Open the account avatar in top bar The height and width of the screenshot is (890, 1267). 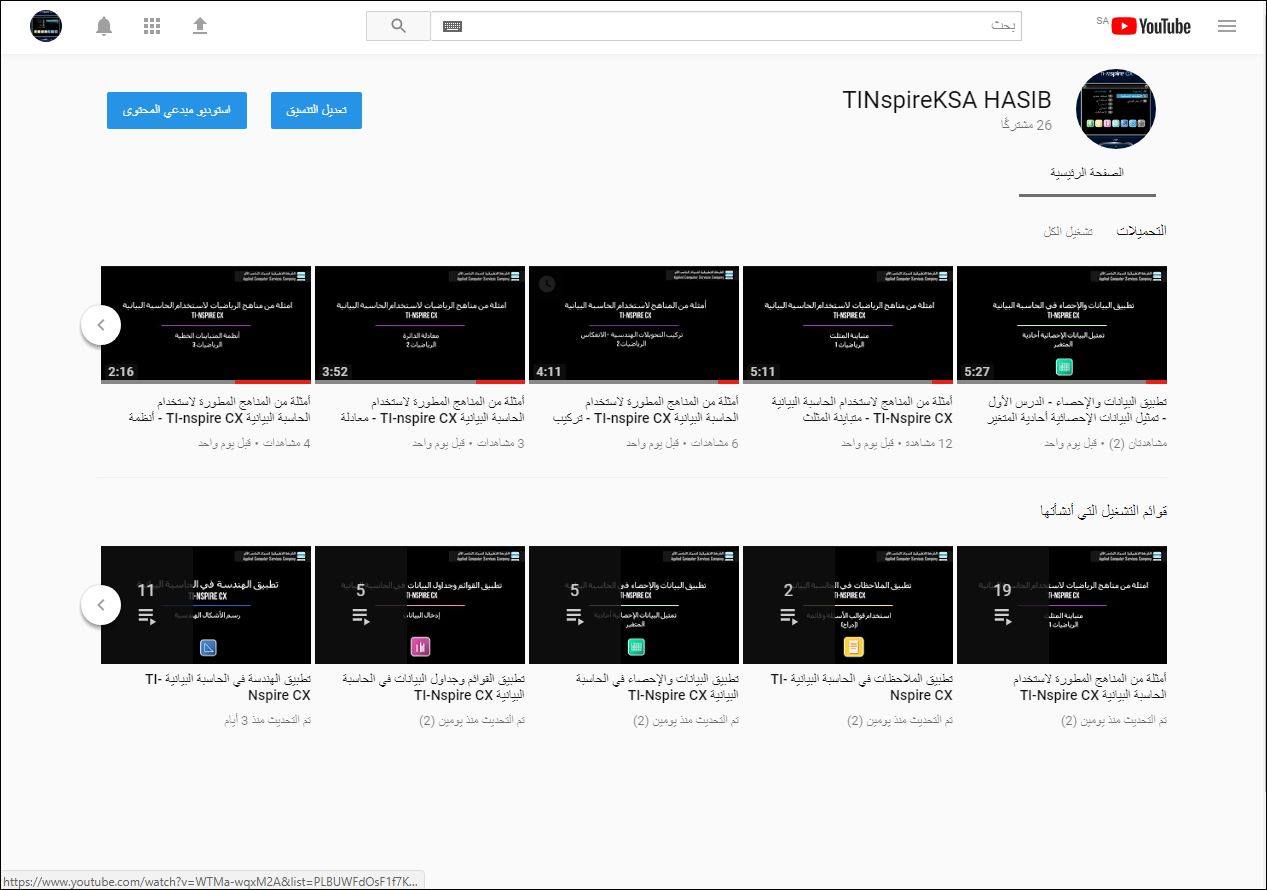46,26
